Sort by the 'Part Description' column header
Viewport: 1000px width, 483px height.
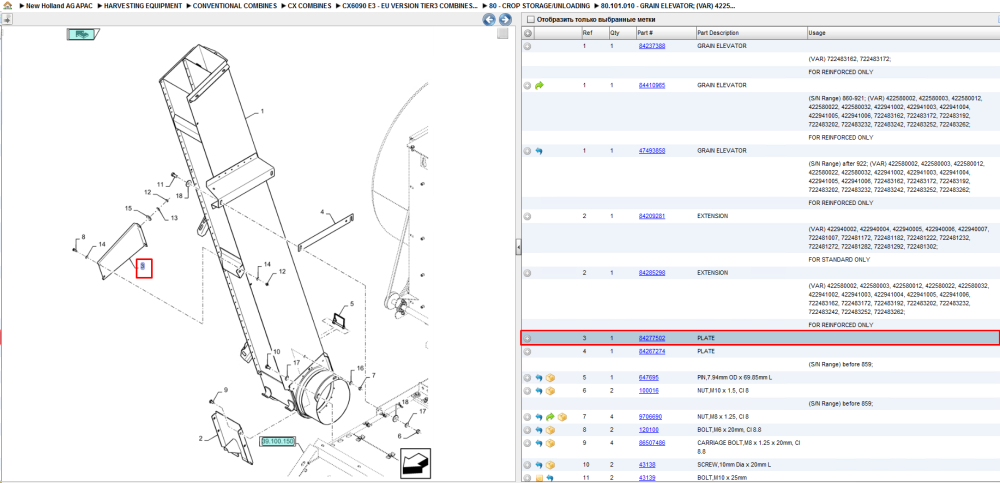(750, 33)
